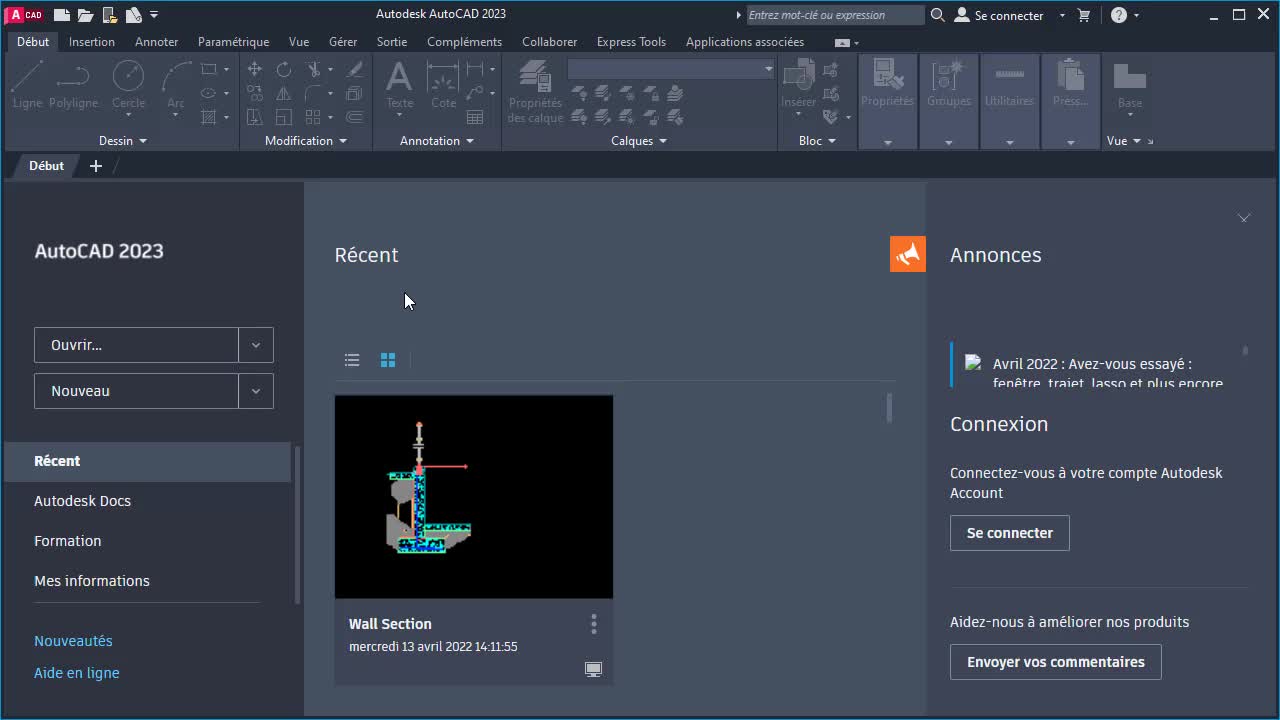Open the Collaborer ribbon tab
This screenshot has width=1280, height=720.
(x=550, y=42)
